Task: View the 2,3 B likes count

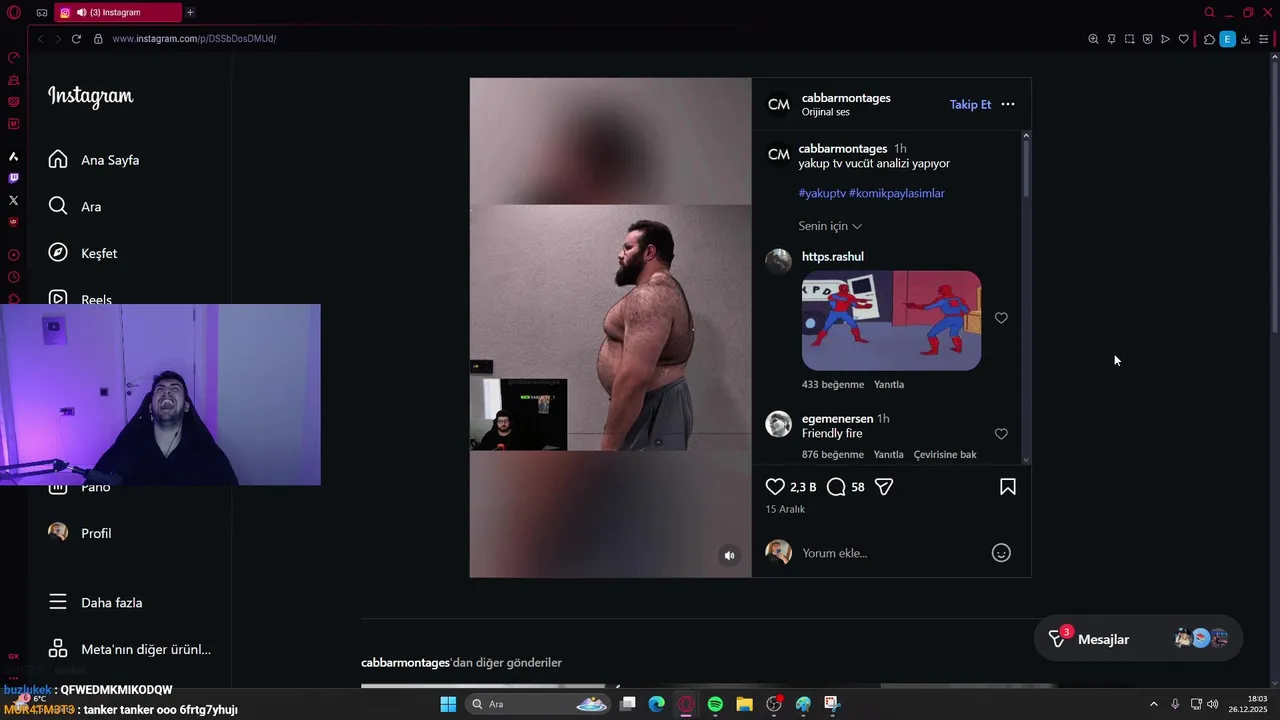Action: click(x=803, y=487)
